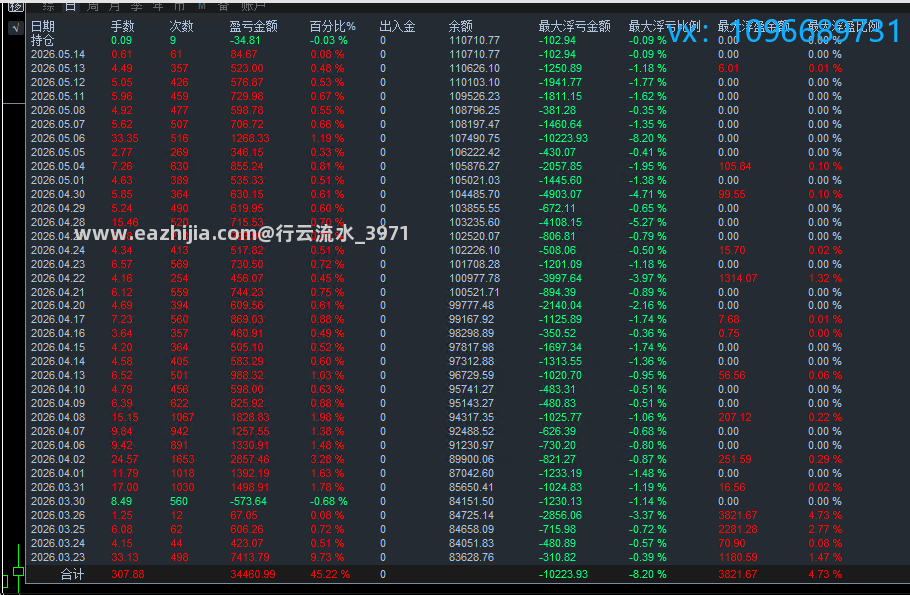Viewport: 910px width, 595px height.
Task: Click profit 576.87 on 2026.05.12
Action: click(x=247, y=82)
